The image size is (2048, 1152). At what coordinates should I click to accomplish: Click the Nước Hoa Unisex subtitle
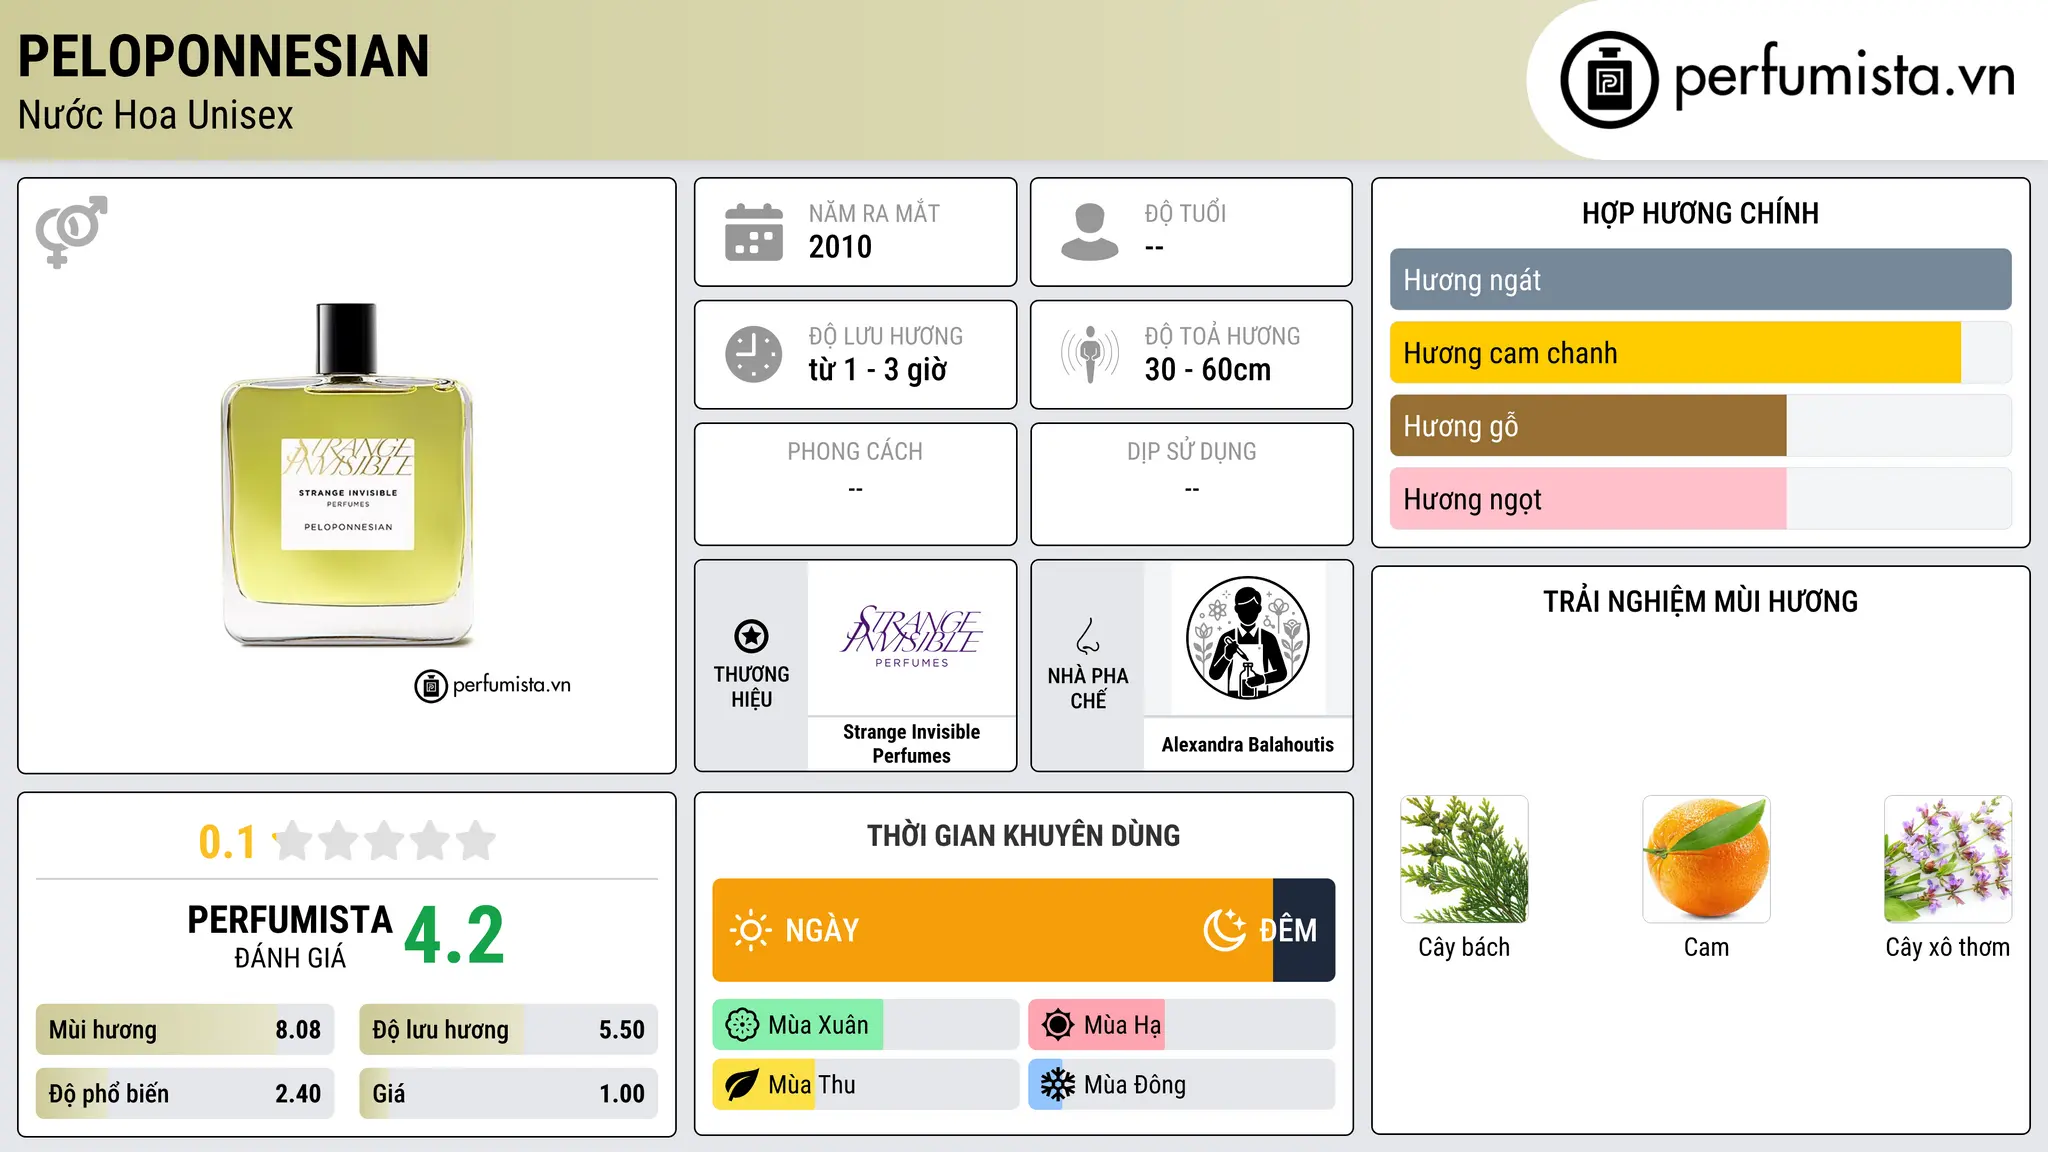tap(156, 116)
